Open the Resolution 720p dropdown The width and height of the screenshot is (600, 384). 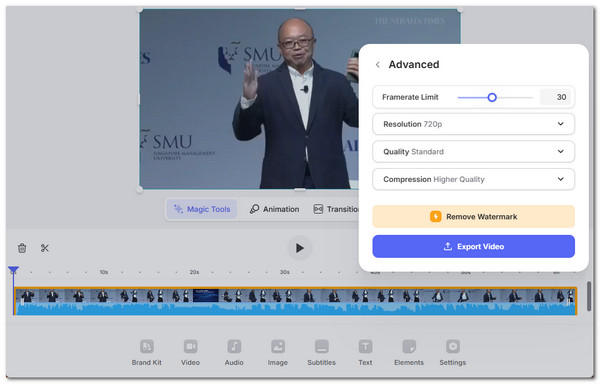pyautogui.click(x=473, y=124)
